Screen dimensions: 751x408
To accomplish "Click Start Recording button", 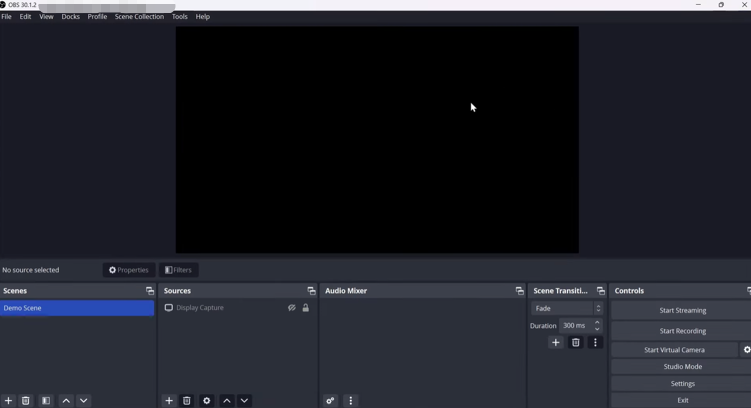I will (x=683, y=331).
